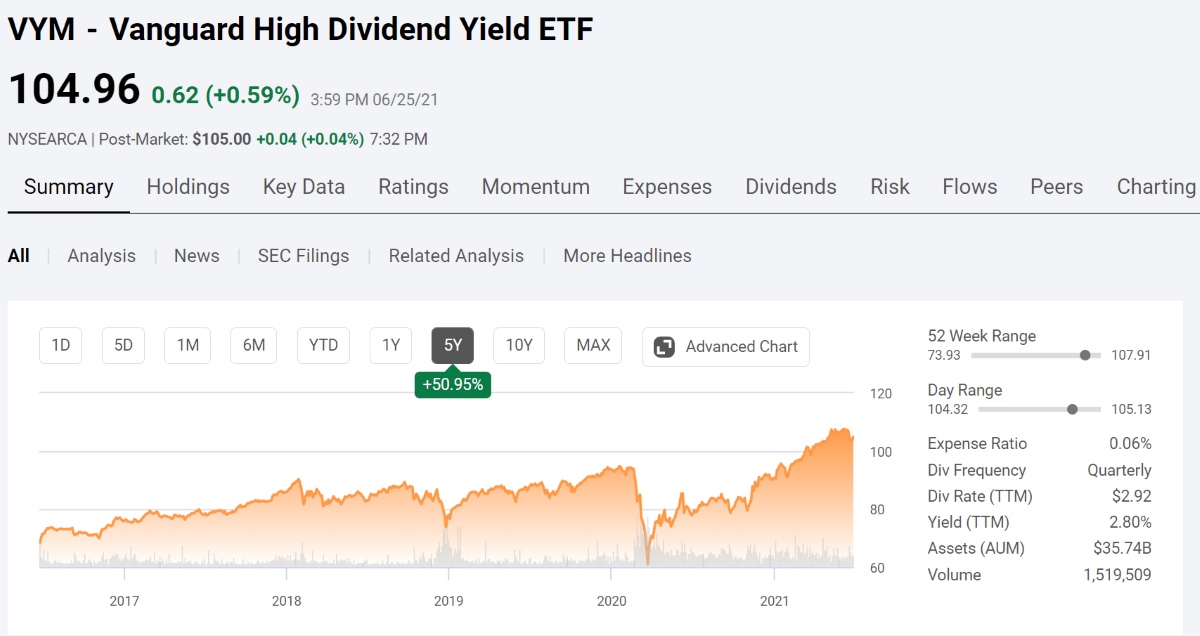
Task: Switch chart to 1Y view
Action: [391, 345]
